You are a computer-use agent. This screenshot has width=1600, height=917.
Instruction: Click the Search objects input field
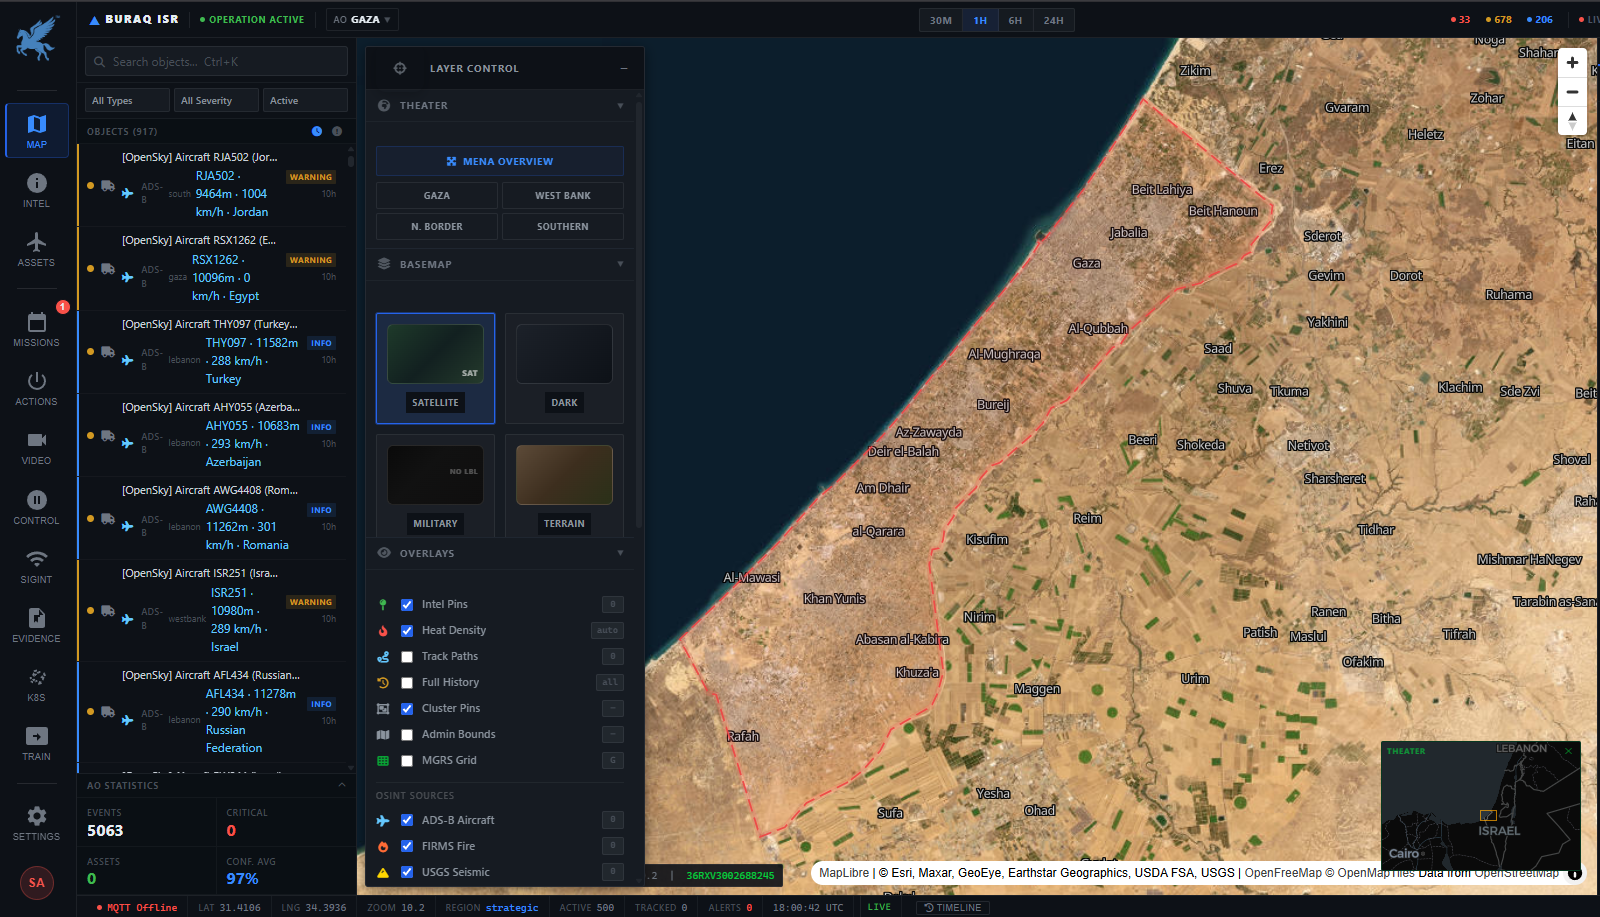pyautogui.click(x=215, y=61)
